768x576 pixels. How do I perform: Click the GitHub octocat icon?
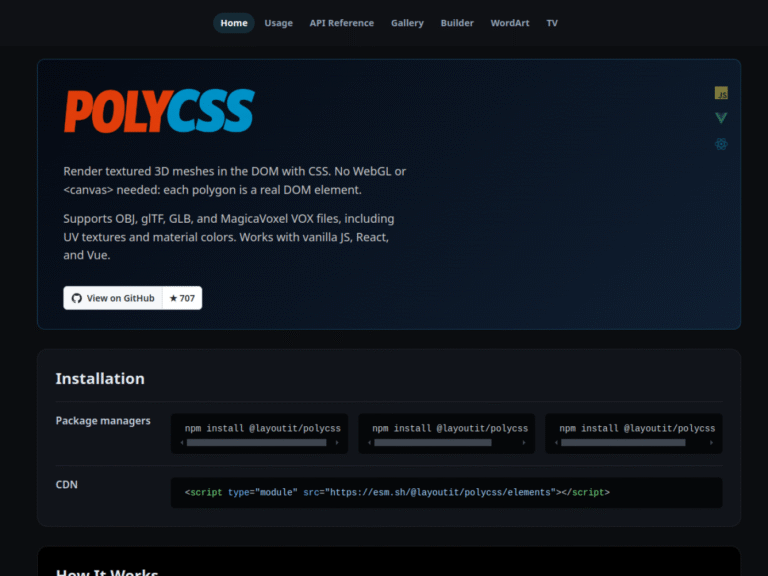[76, 298]
